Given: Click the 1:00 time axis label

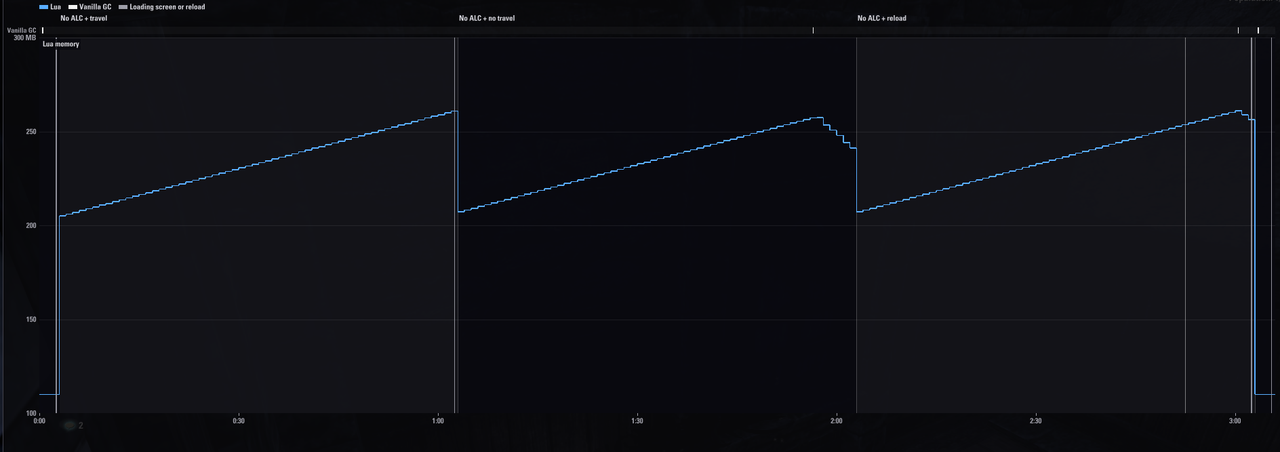Looking at the screenshot, I should (x=438, y=421).
